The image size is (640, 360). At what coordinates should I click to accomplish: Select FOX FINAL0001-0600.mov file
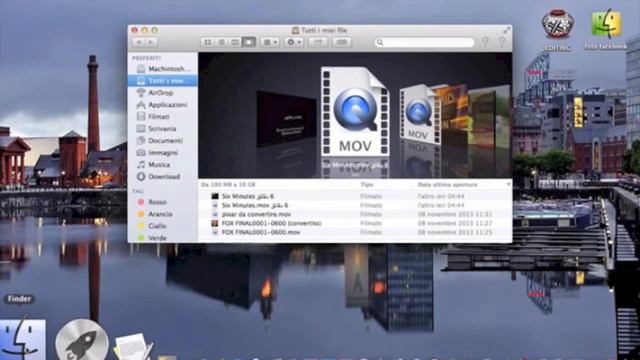pos(355,232)
